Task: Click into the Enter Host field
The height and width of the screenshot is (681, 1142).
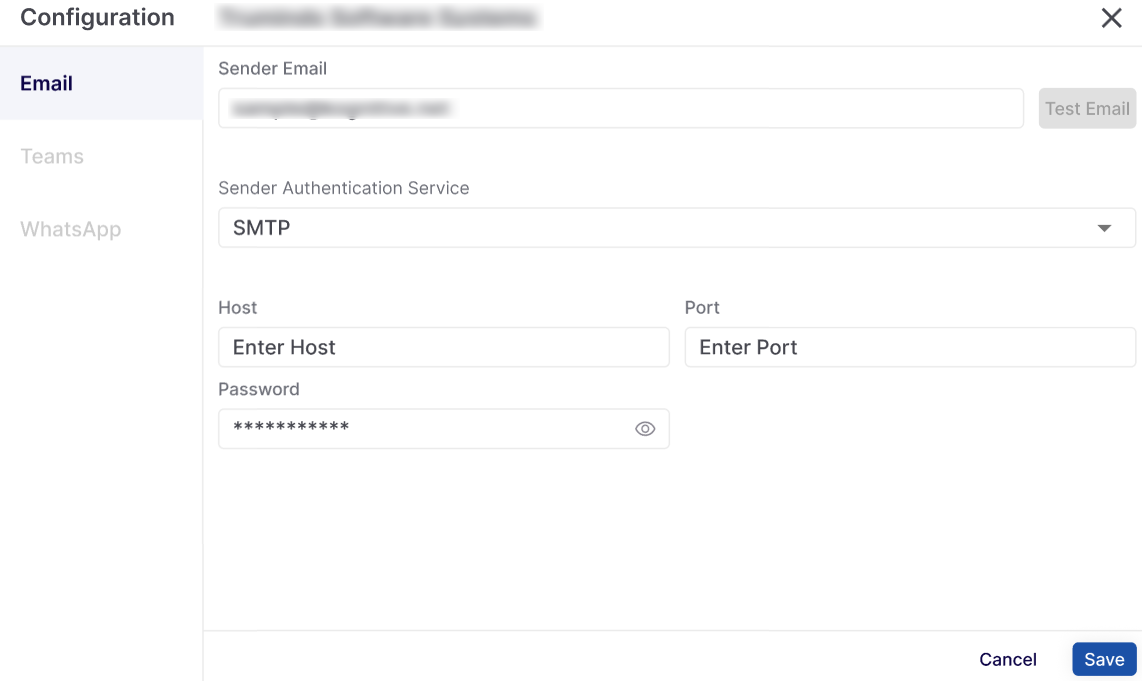Action: [443, 347]
